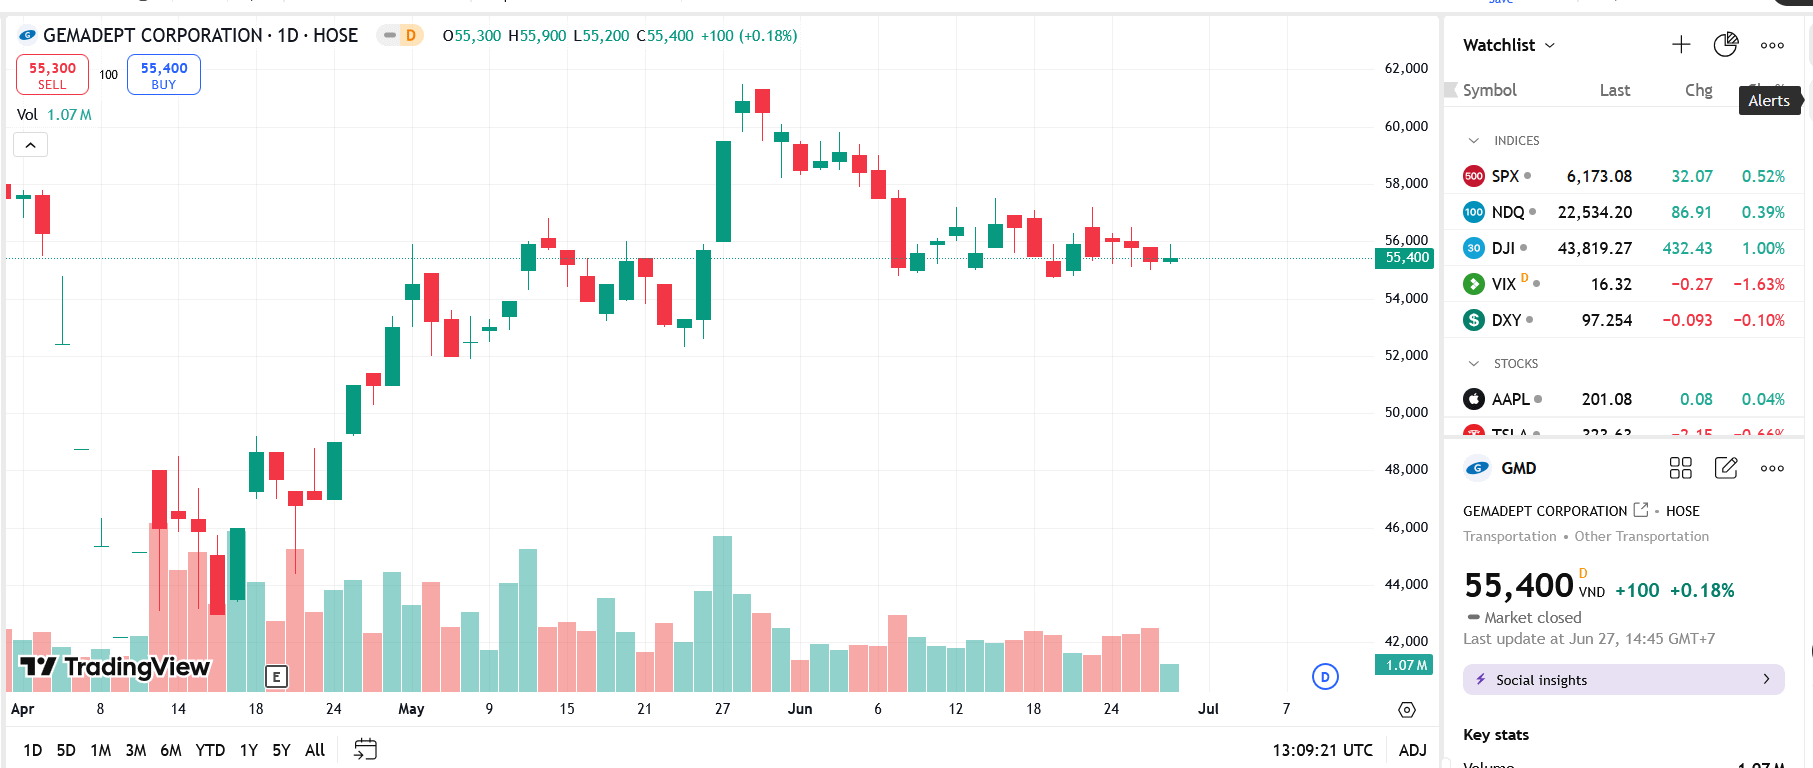Image resolution: width=1813 pixels, height=768 pixels.
Task: Select the YTD time range
Action: click(x=210, y=750)
